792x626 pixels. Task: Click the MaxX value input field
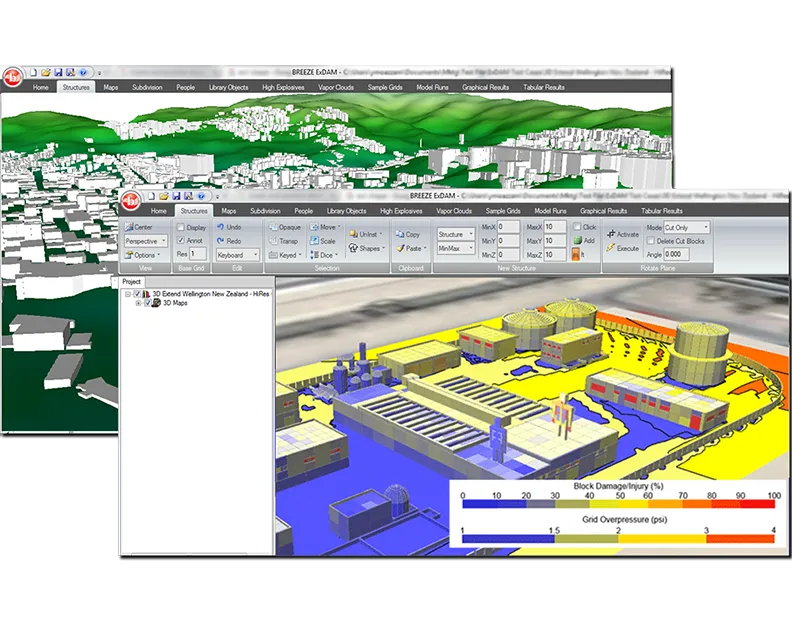555,227
